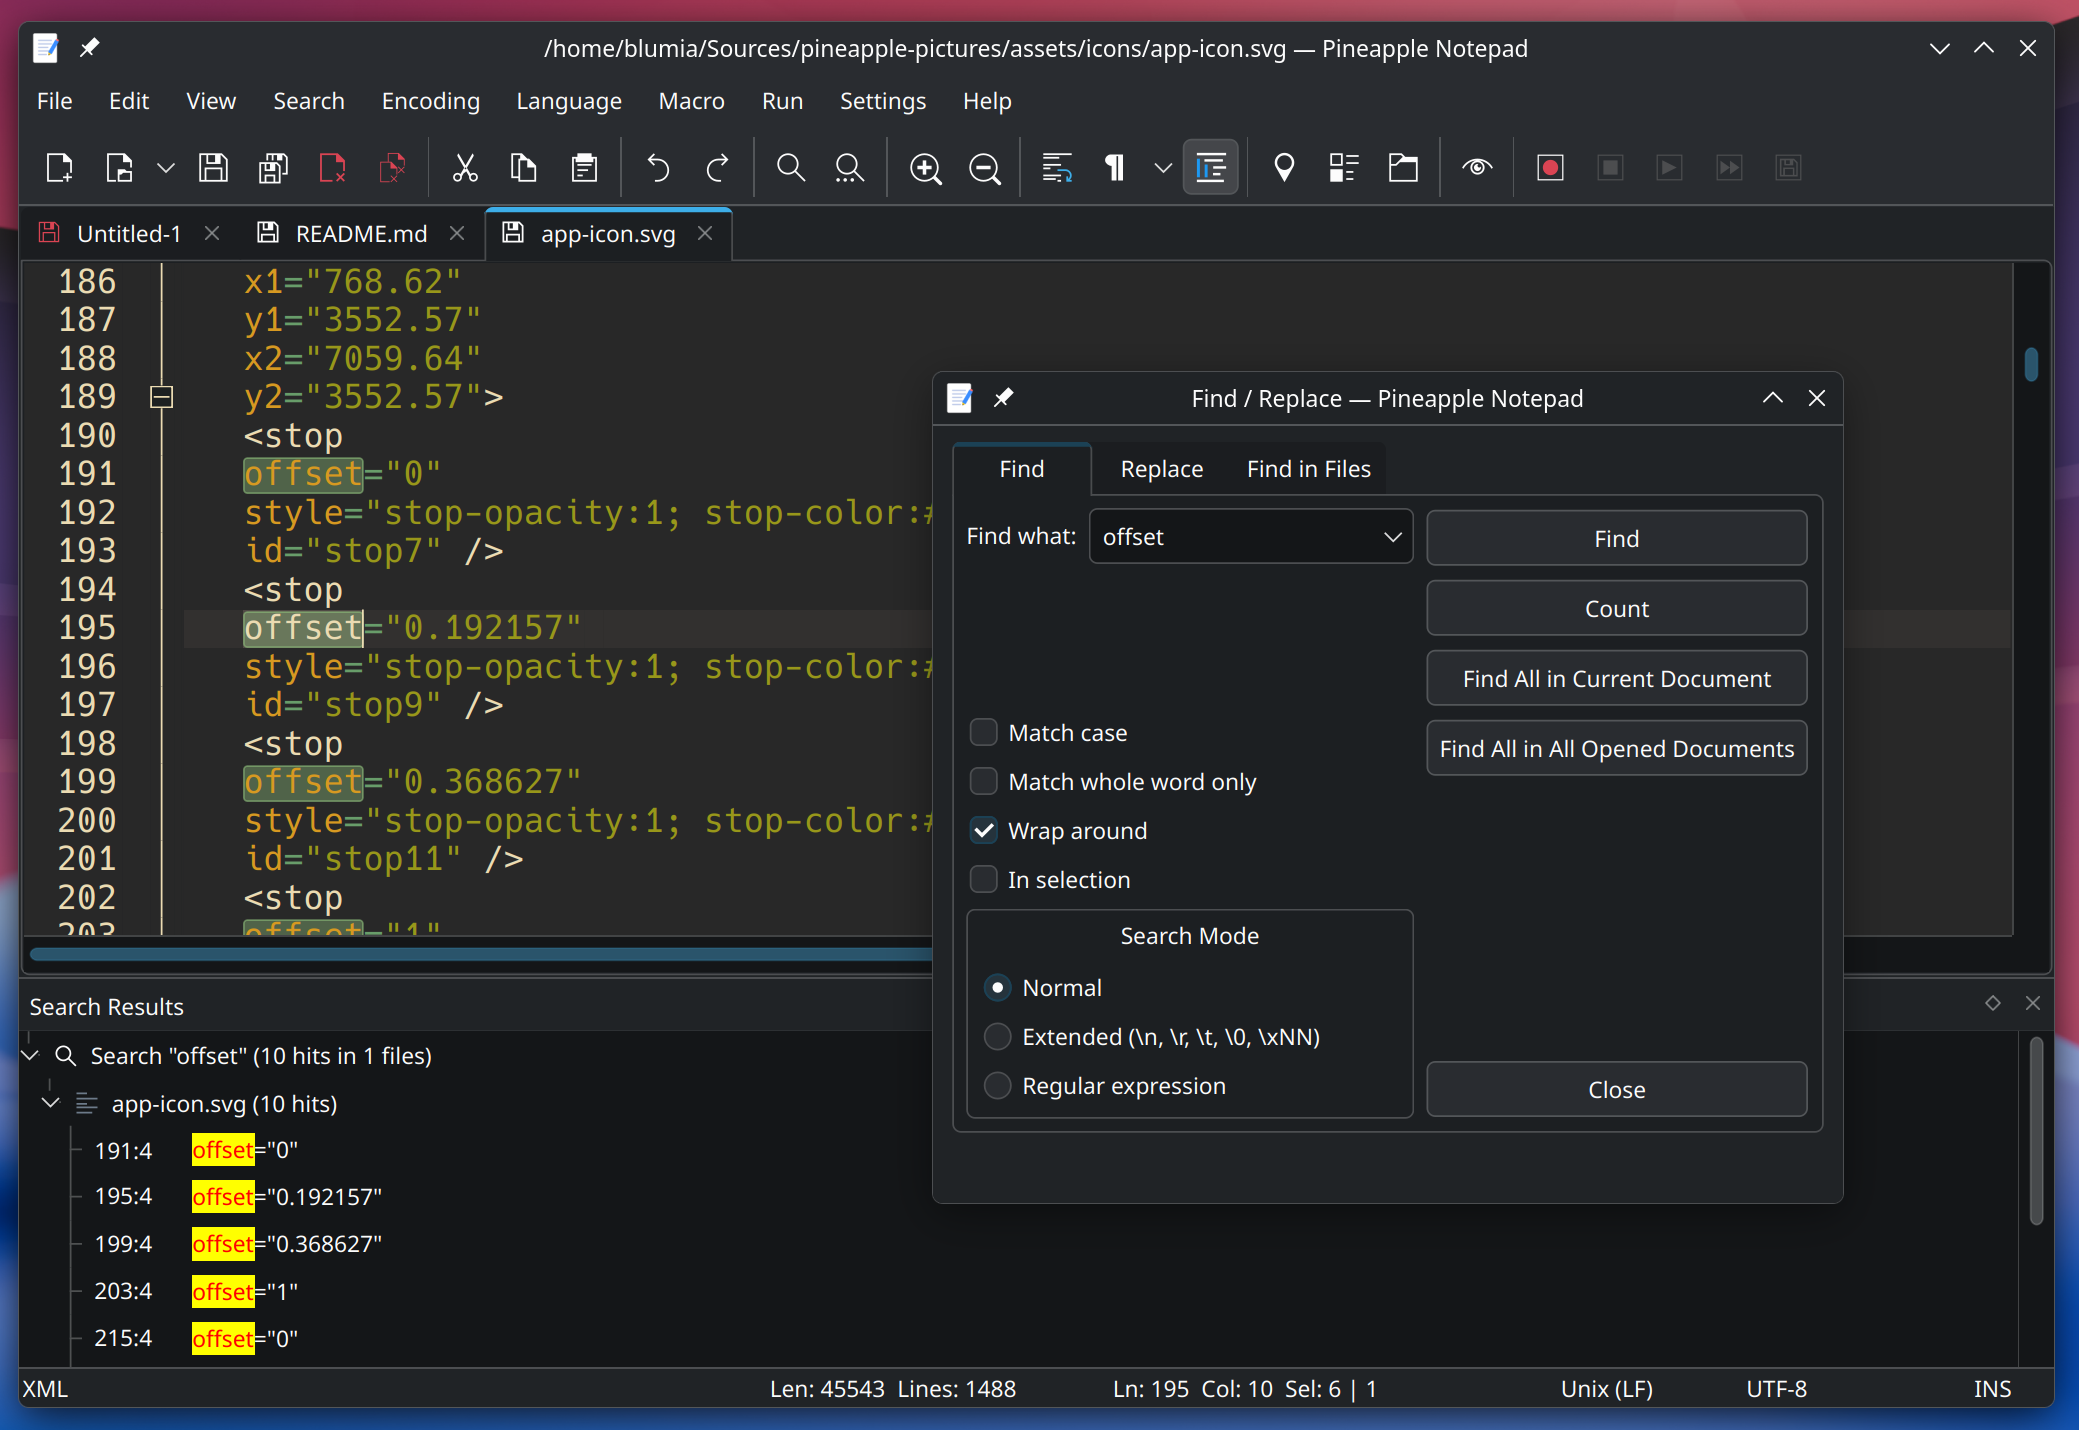
Task: Click the Redo arrow icon
Action: tap(717, 167)
